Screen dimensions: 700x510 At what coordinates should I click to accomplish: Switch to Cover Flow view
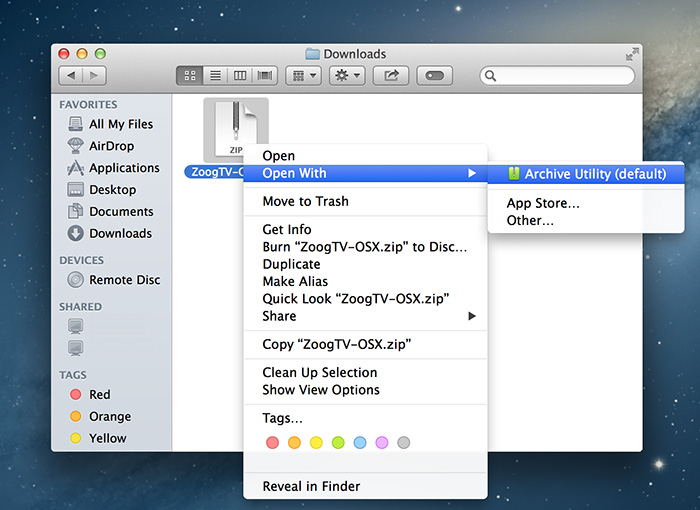pos(265,75)
